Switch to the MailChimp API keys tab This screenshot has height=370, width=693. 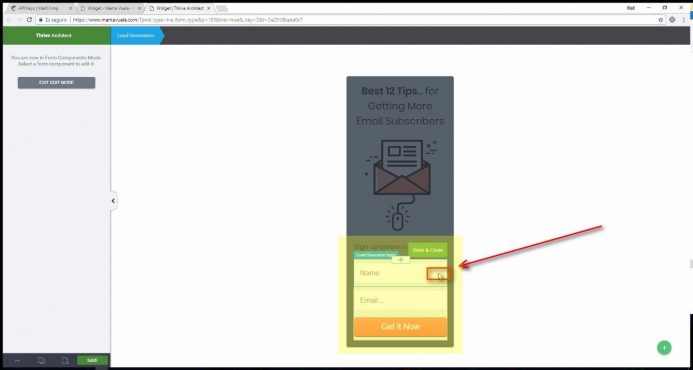(41, 8)
